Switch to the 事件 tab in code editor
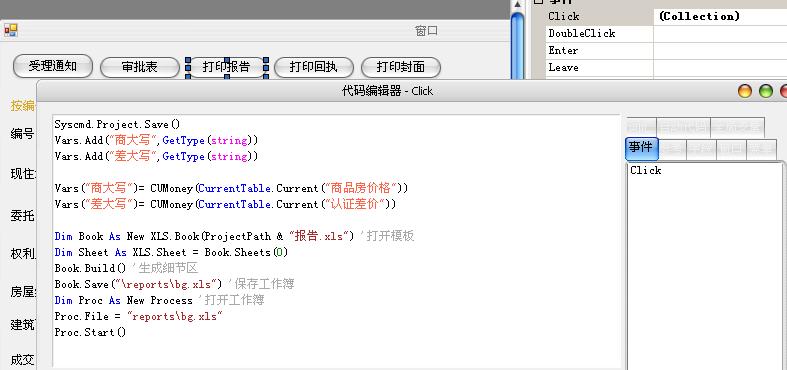The width and height of the screenshot is (787, 370). click(x=641, y=148)
